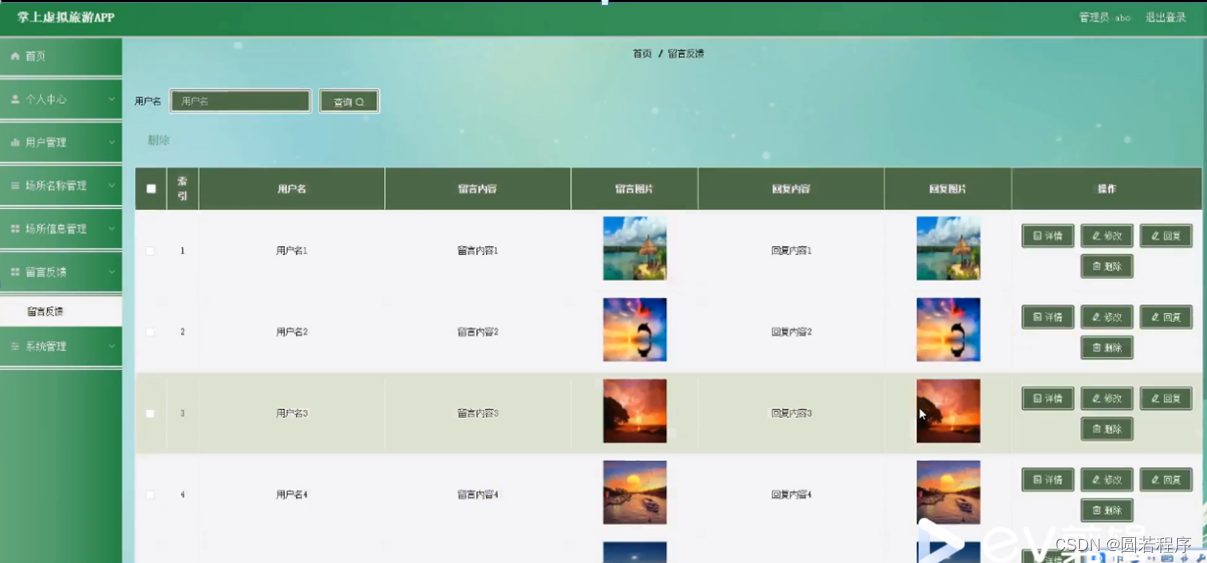Screen dimensions: 1207x563
Task: Open 首页 in the sidebar menu
Action: (x=61, y=56)
